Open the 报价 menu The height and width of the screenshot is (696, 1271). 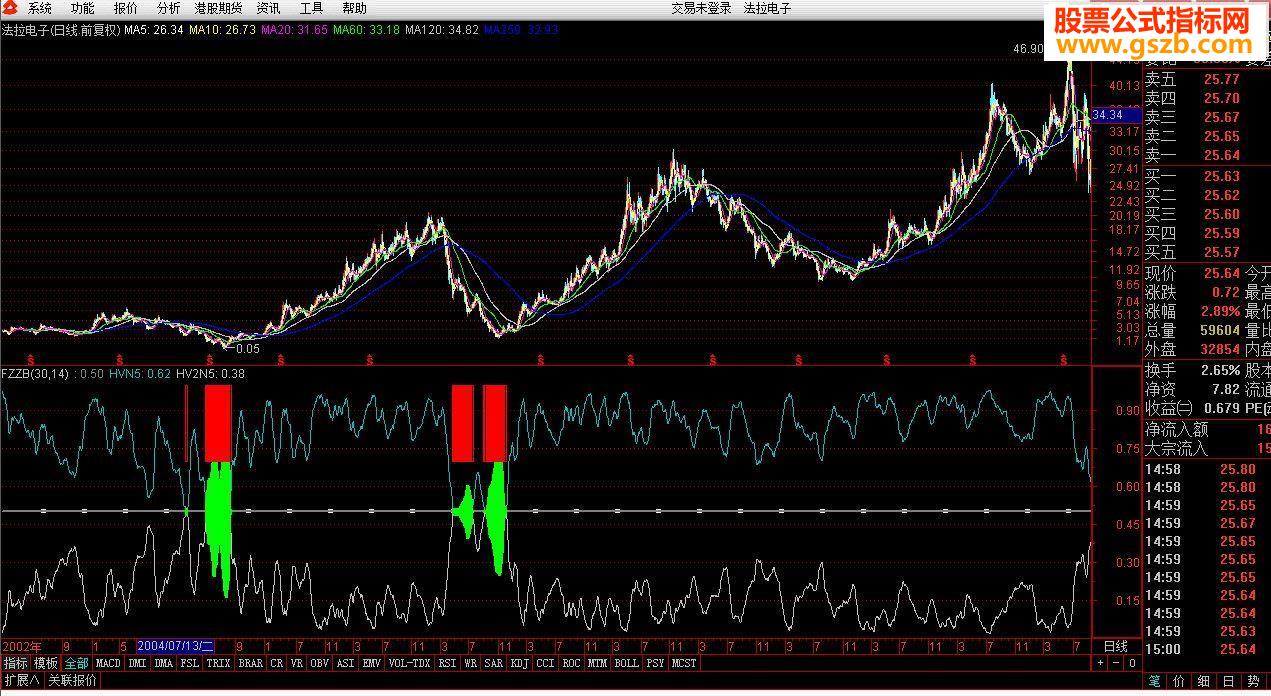[x=126, y=9]
